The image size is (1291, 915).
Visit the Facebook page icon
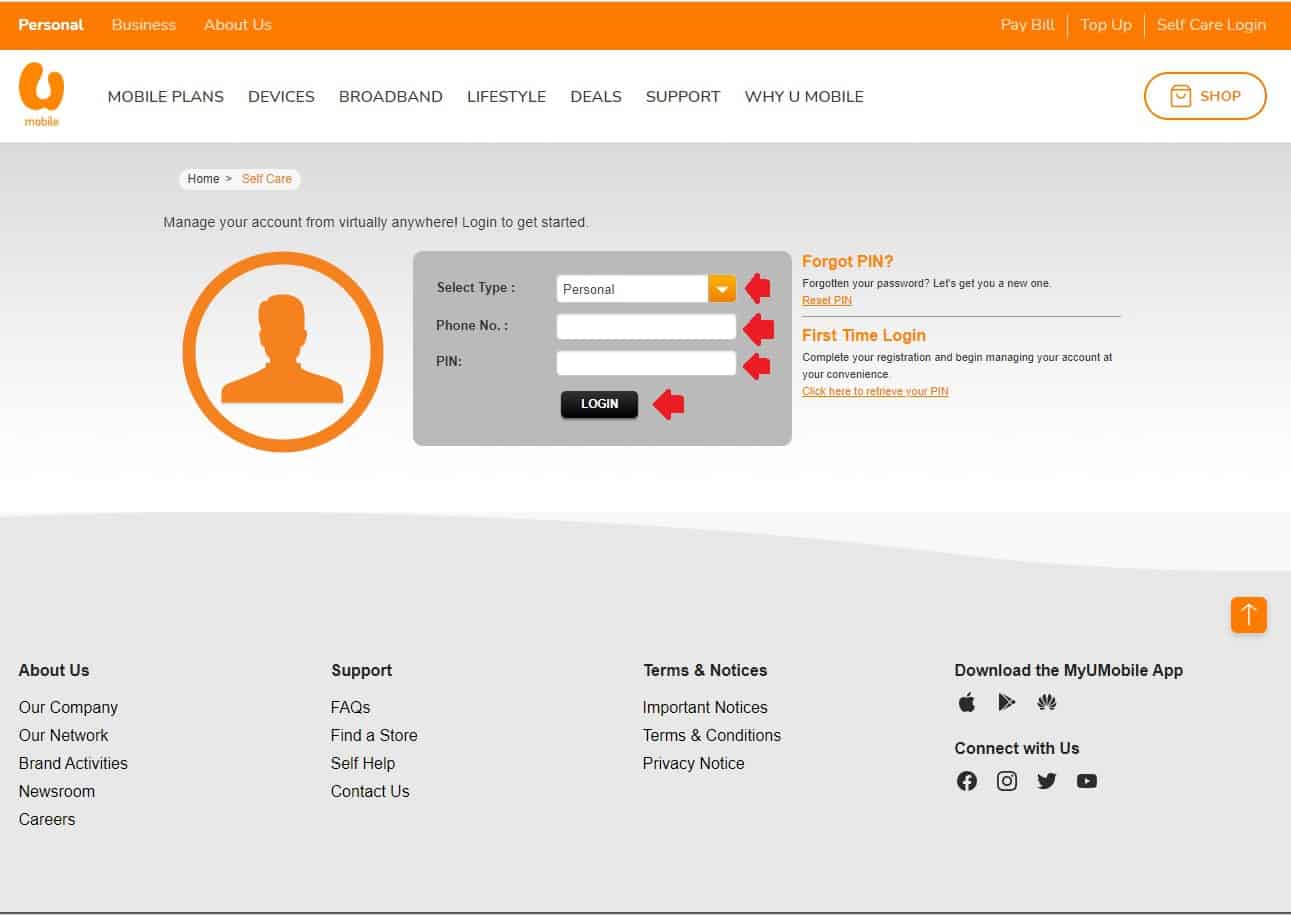click(967, 781)
